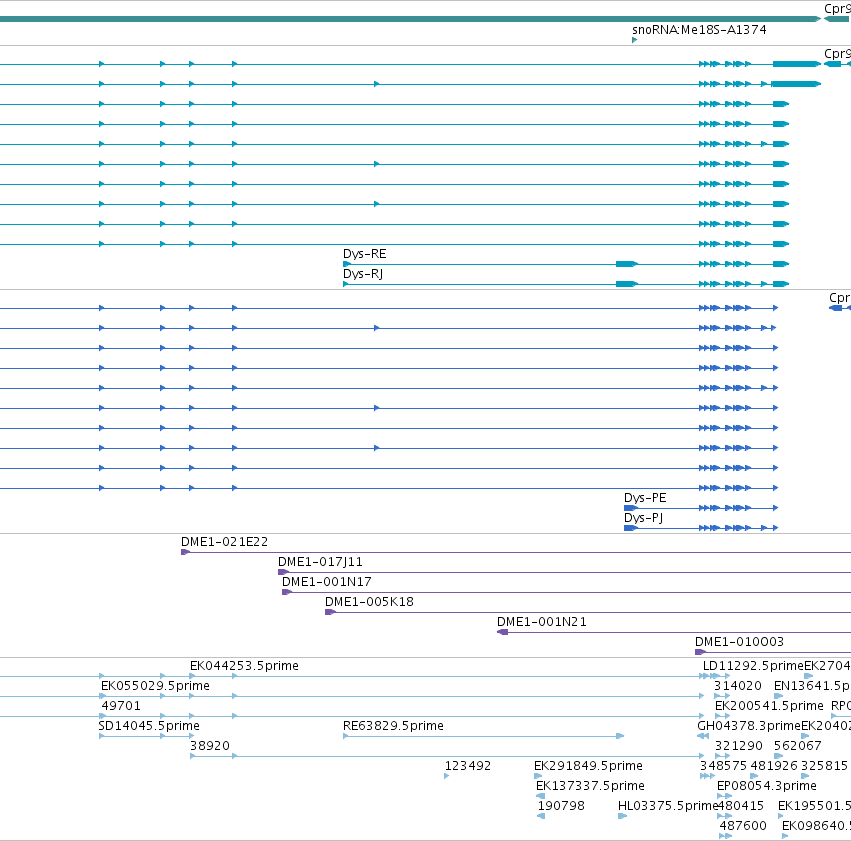Image resolution: width=851 pixels, height=841 pixels.
Task: Select the snoRNA:Me18S-A1374 gene label
Action: tap(699, 30)
